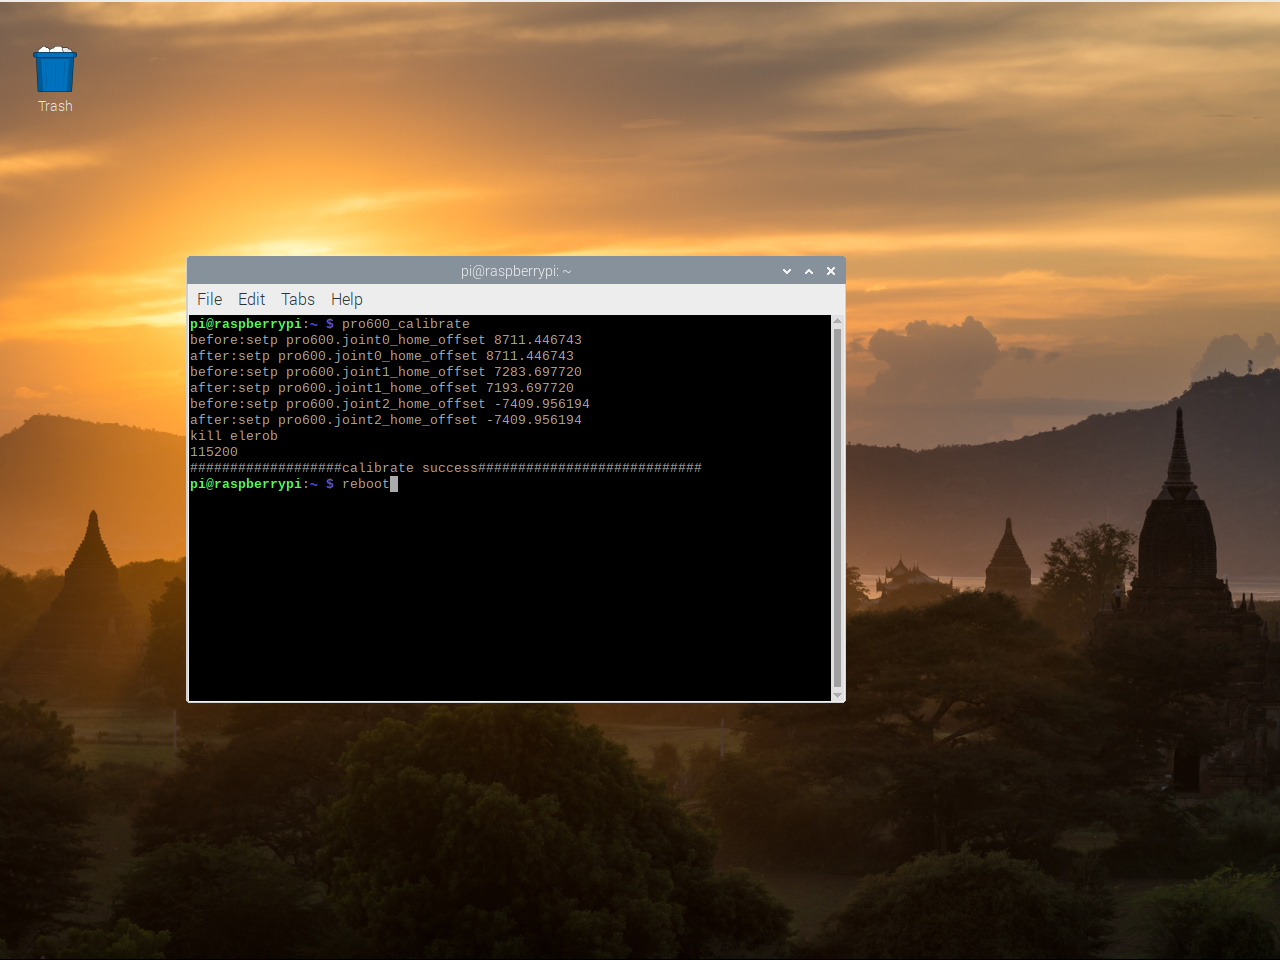
Task: Select the pro600_calibrate command text
Action: 404,323
